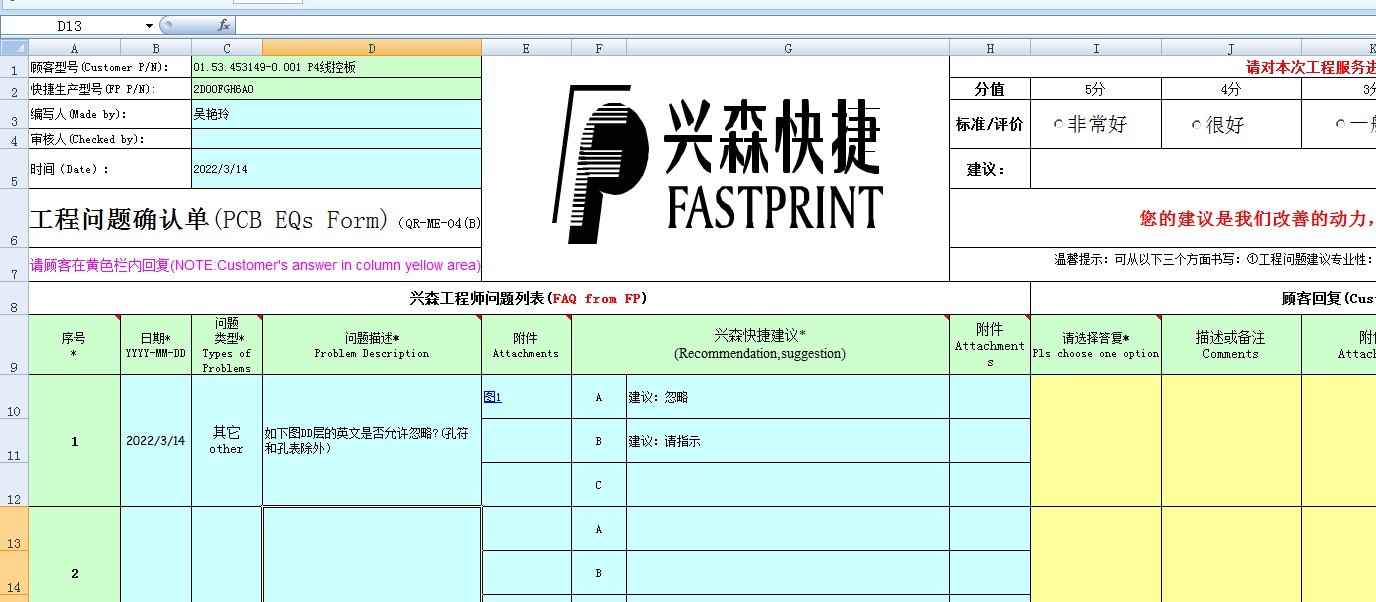The width and height of the screenshot is (1376, 602).
Task: Select column B header
Action: (156, 47)
